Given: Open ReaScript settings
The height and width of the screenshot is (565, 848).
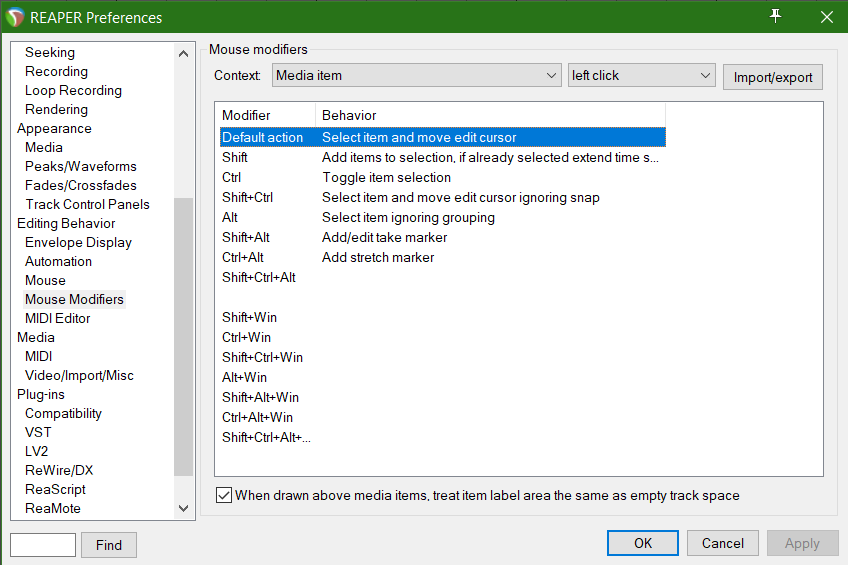Looking at the screenshot, I should click(x=55, y=489).
